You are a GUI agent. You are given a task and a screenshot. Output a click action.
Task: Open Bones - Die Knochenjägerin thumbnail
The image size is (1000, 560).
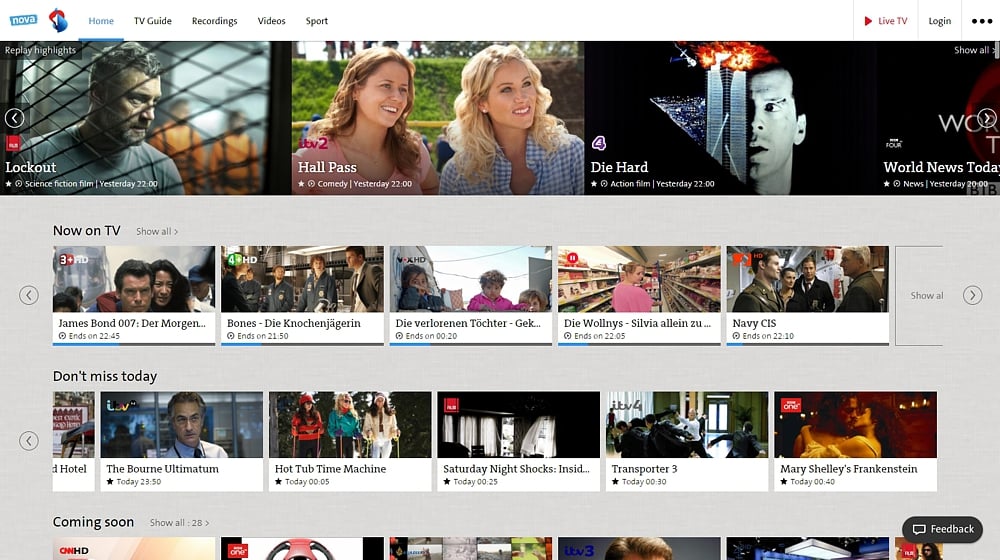coord(302,279)
